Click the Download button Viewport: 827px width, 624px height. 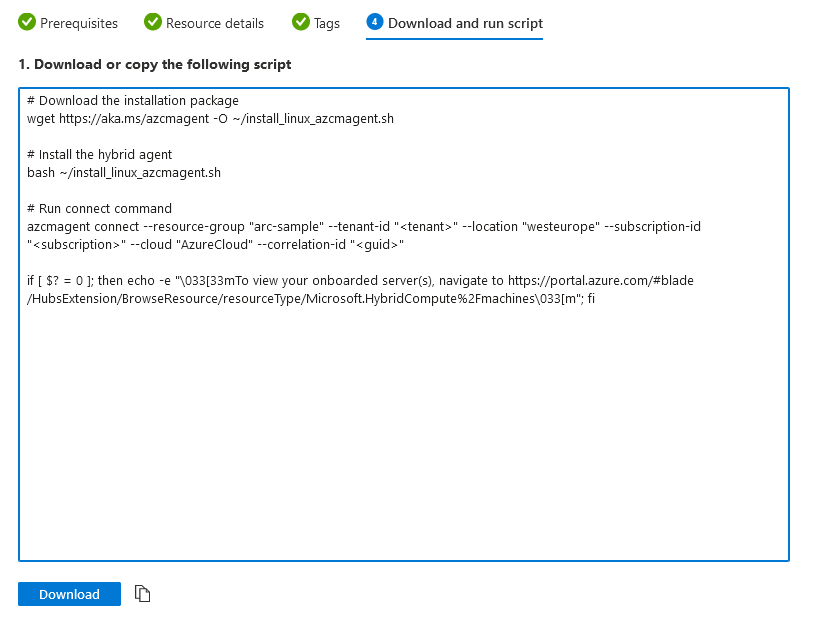69,594
